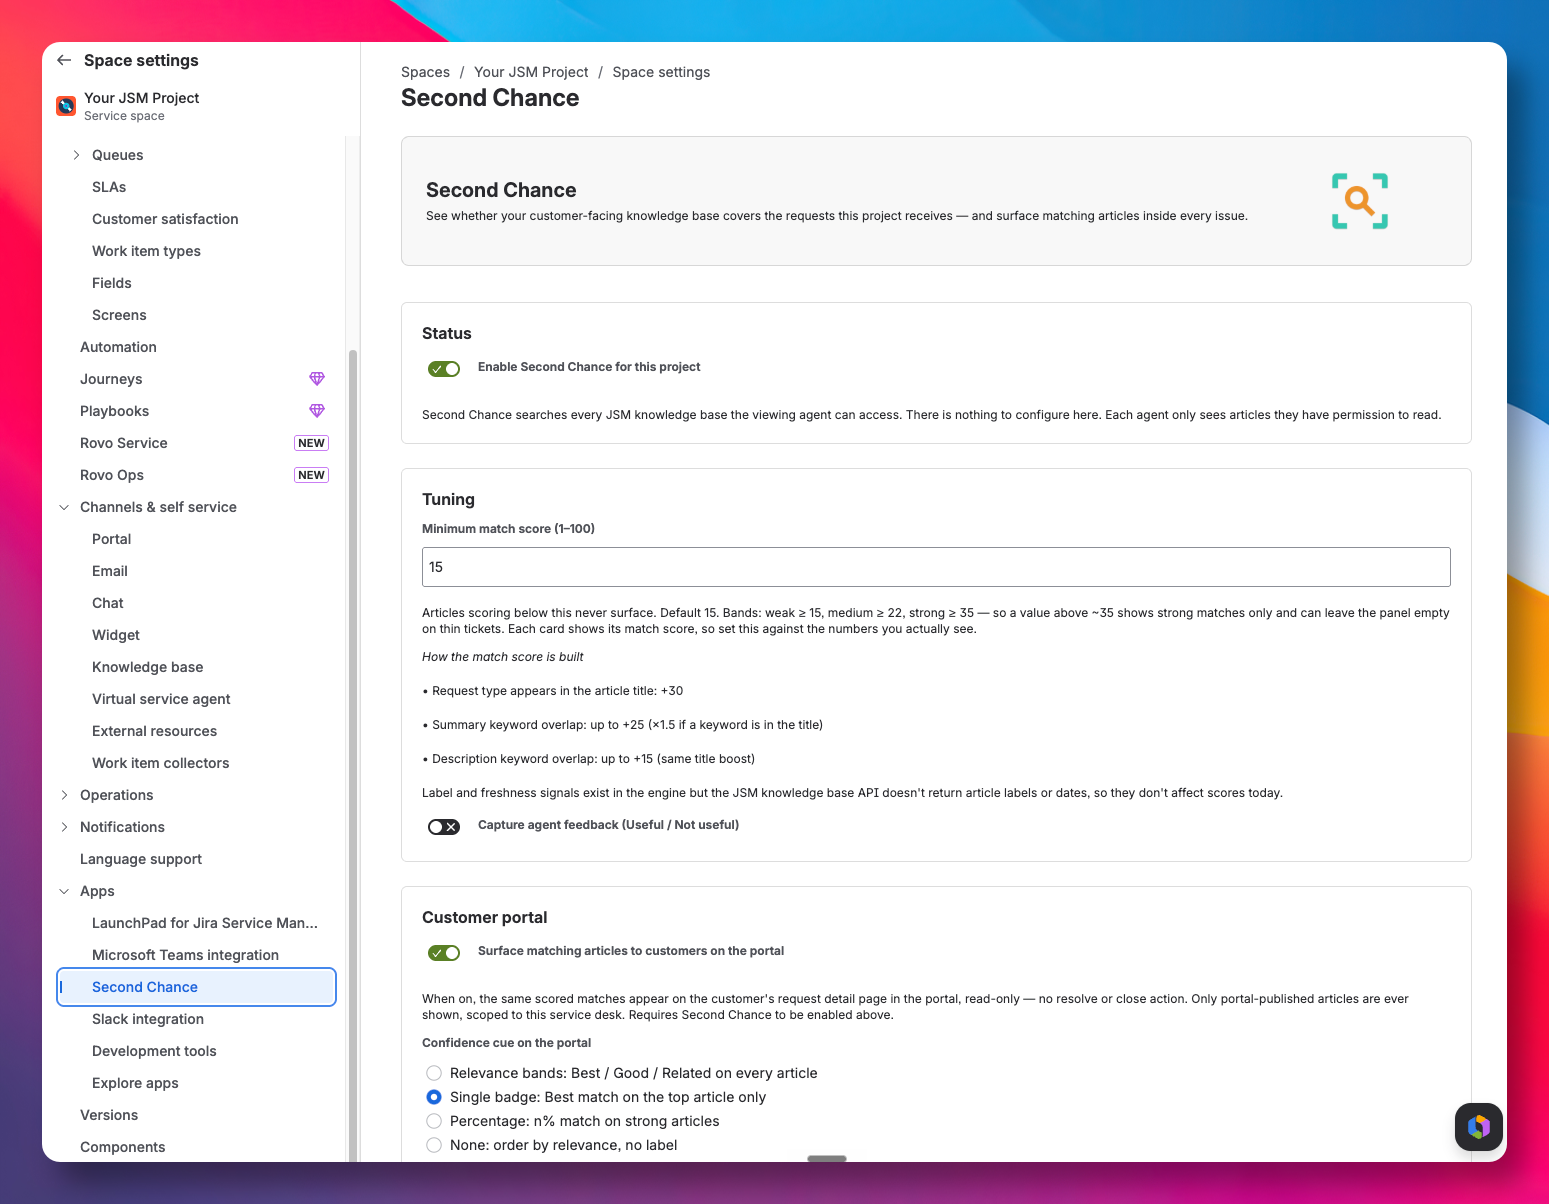The width and height of the screenshot is (1549, 1204).
Task: Click Your JSM Project name in sidebar
Action: point(142,98)
